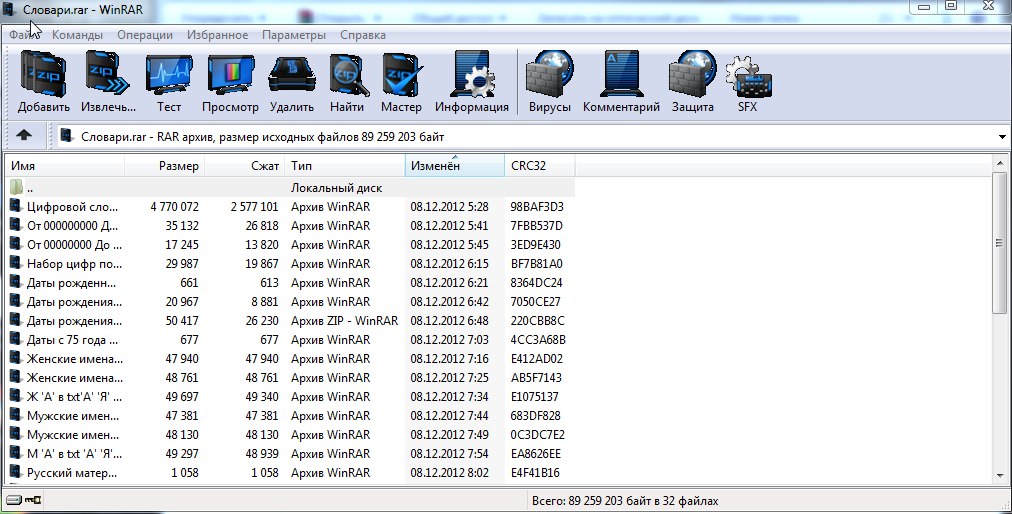Open the Параметры menu
This screenshot has width=1012, height=514.
click(293, 35)
